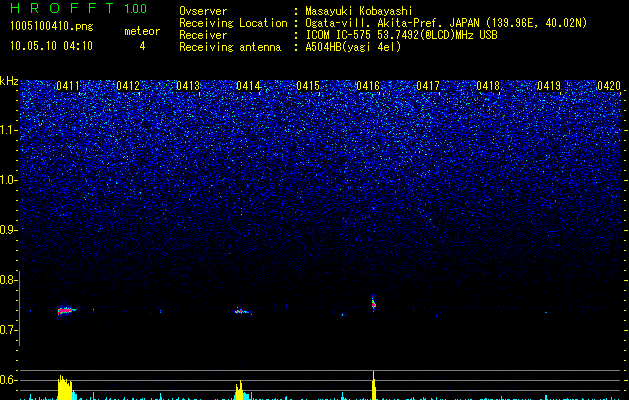
Task: Click the 0414 time marker
Action: pos(248,86)
